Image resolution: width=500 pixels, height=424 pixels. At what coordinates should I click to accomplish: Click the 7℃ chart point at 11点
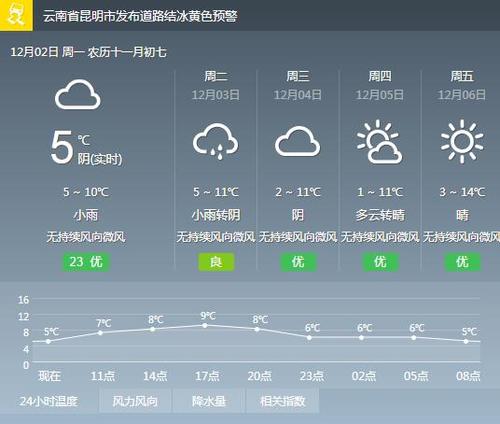(x=100, y=333)
